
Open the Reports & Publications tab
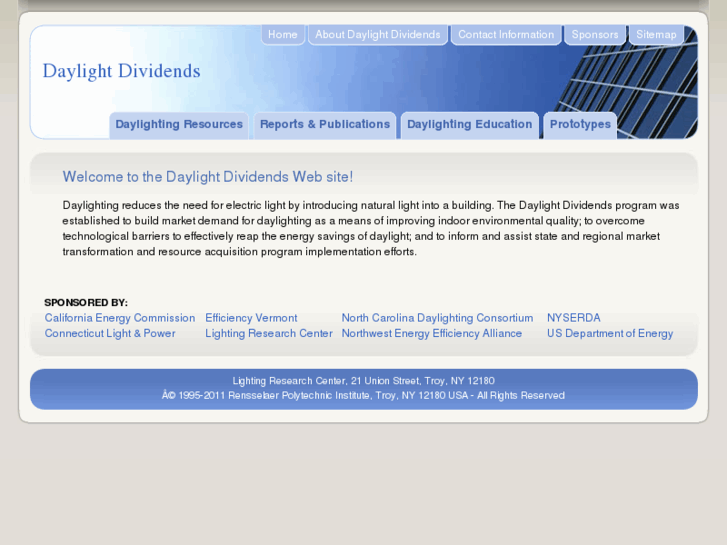click(325, 125)
